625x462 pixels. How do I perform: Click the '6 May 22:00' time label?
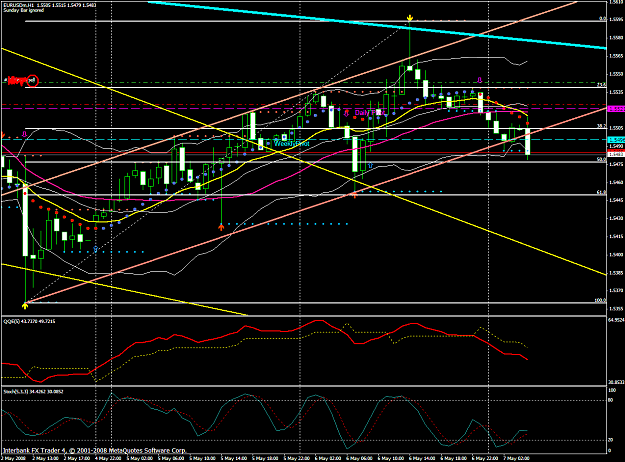click(x=485, y=458)
